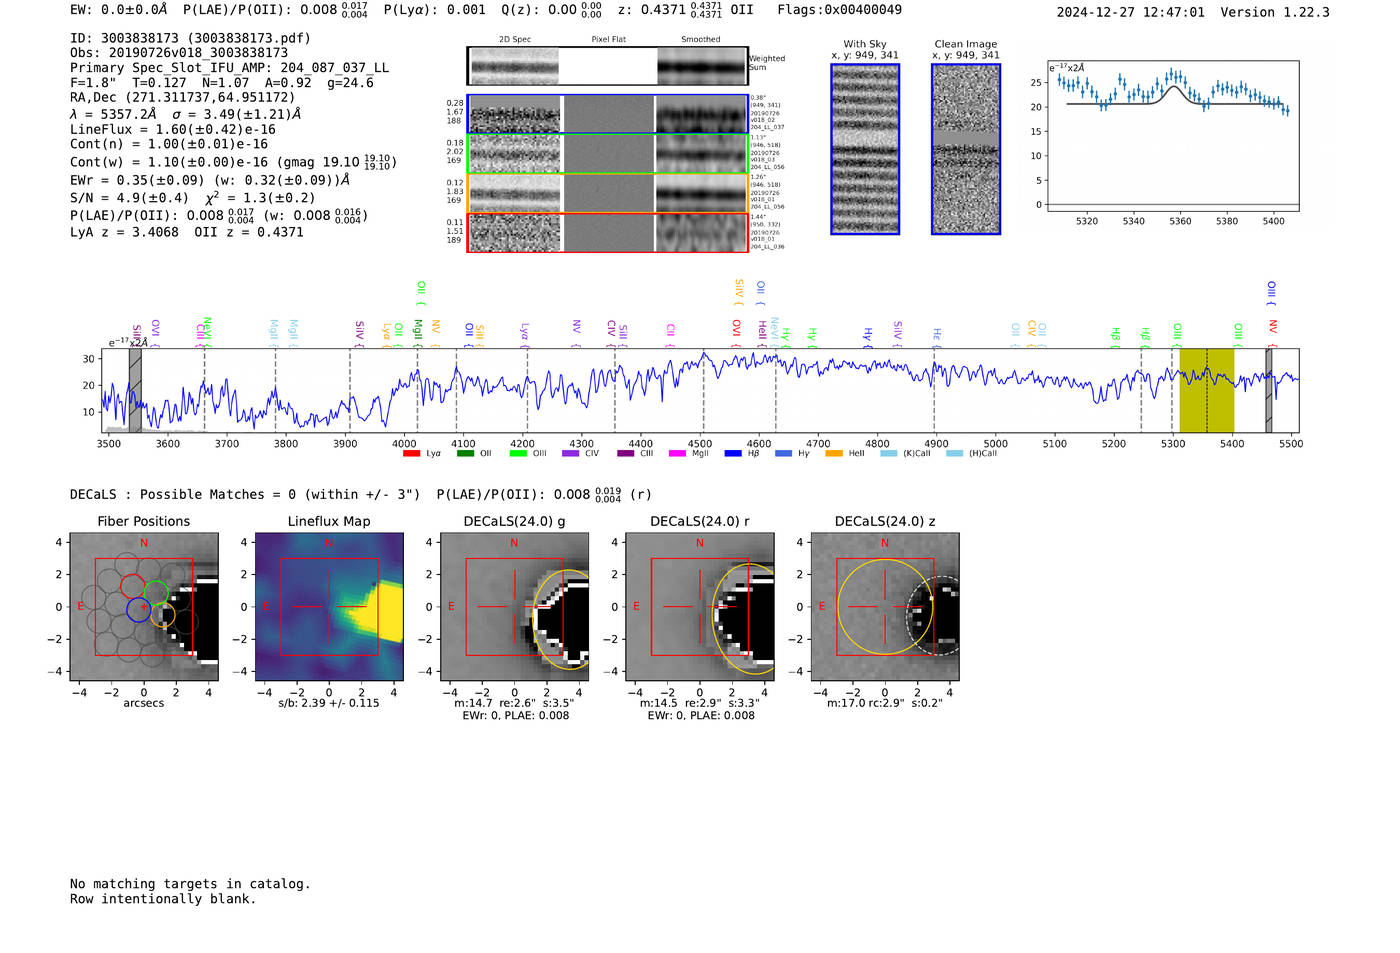Click the Primary Spec_Slot_IFU_AMP line
Image resolution: width=1400 pixels, height=953 pixels.
[229, 68]
